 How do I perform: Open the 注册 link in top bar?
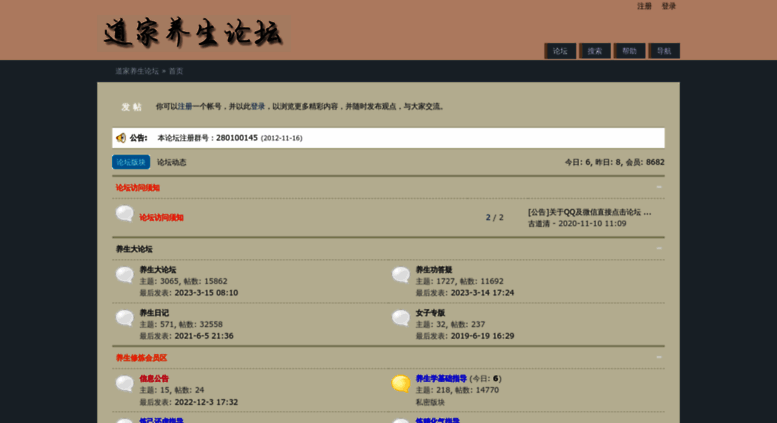pyautogui.click(x=644, y=6)
